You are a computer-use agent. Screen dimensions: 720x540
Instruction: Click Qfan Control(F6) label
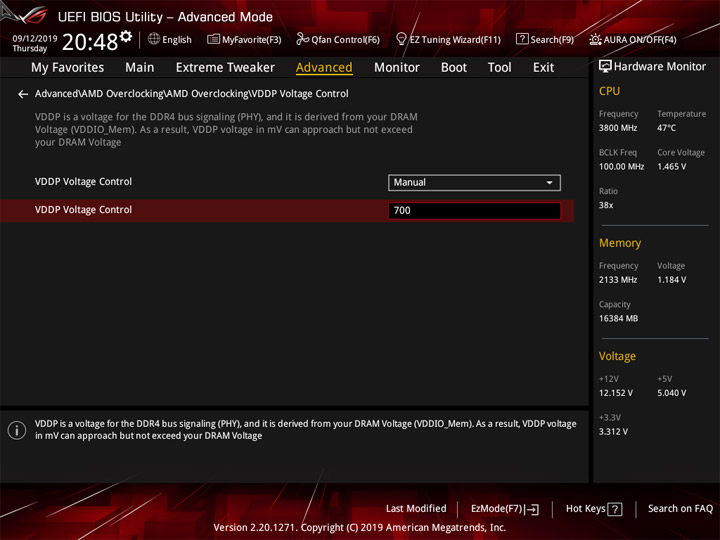pos(345,40)
